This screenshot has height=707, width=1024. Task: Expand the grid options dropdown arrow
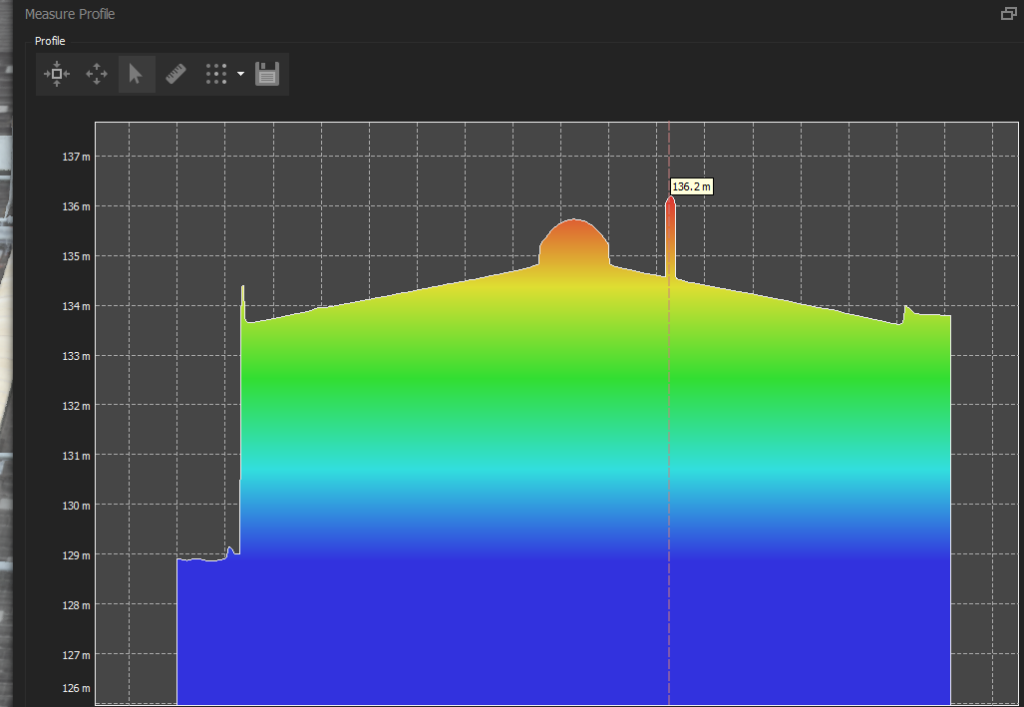point(241,74)
